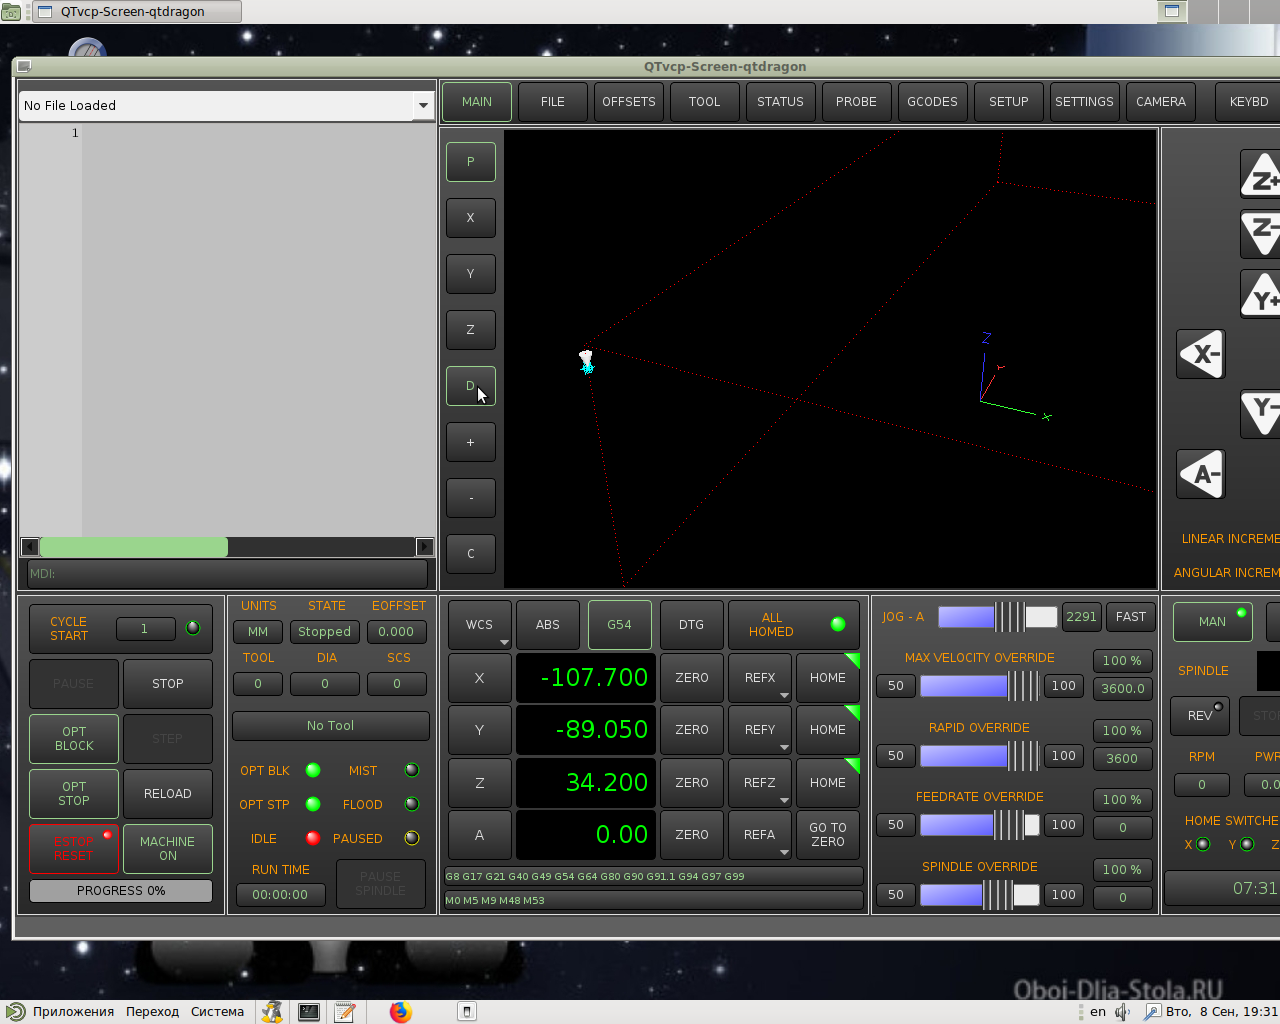Toggle FAST jog rate button
This screenshot has height=1024, width=1280.
click(x=1131, y=617)
